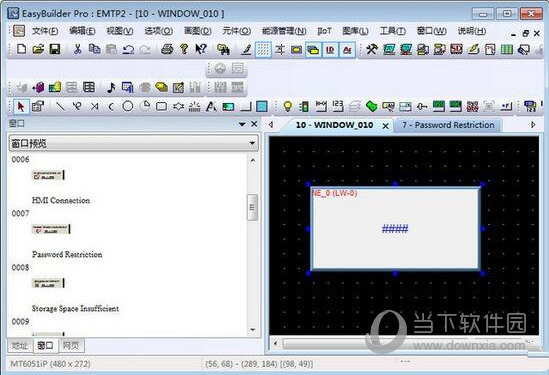Open the 说明(H) menu
The image size is (549, 375).
[472, 31]
